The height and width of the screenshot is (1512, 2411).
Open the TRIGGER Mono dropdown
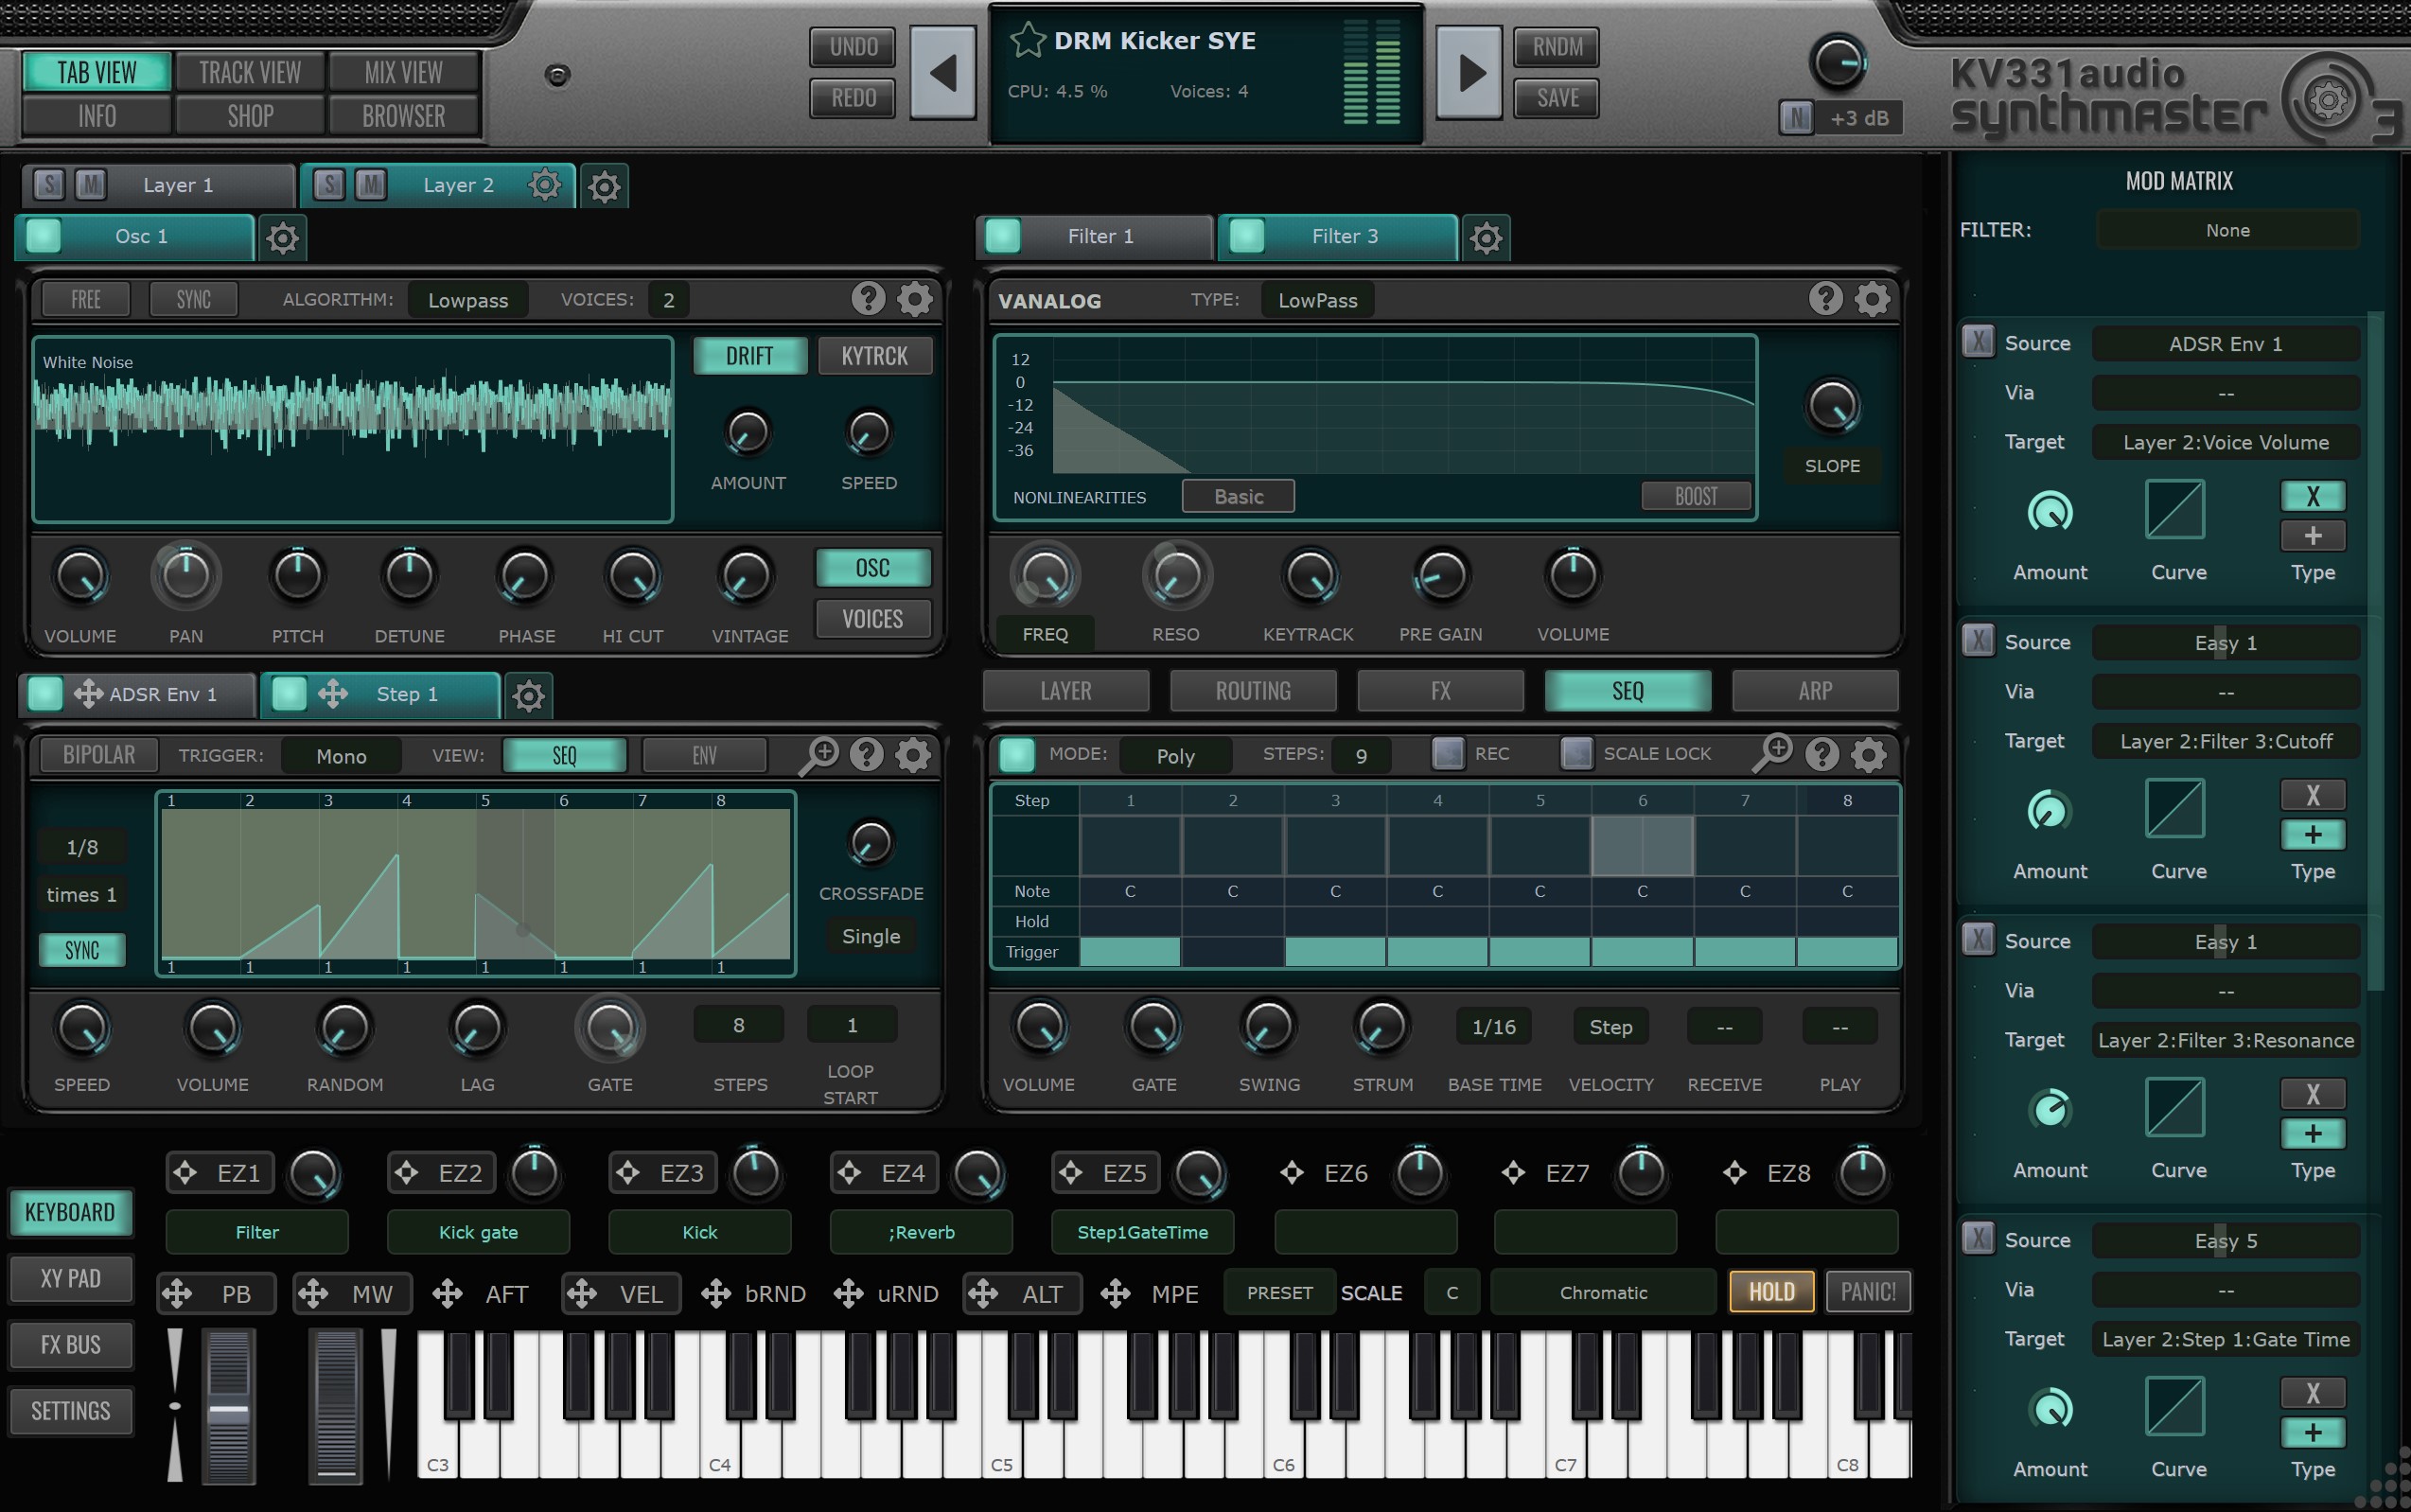(341, 756)
